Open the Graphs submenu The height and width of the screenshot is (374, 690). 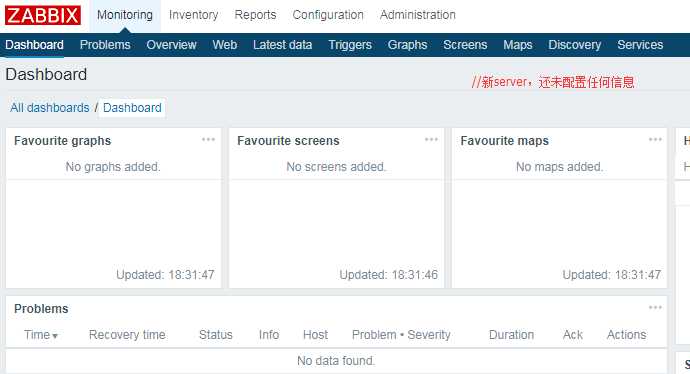click(x=407, y=45)
